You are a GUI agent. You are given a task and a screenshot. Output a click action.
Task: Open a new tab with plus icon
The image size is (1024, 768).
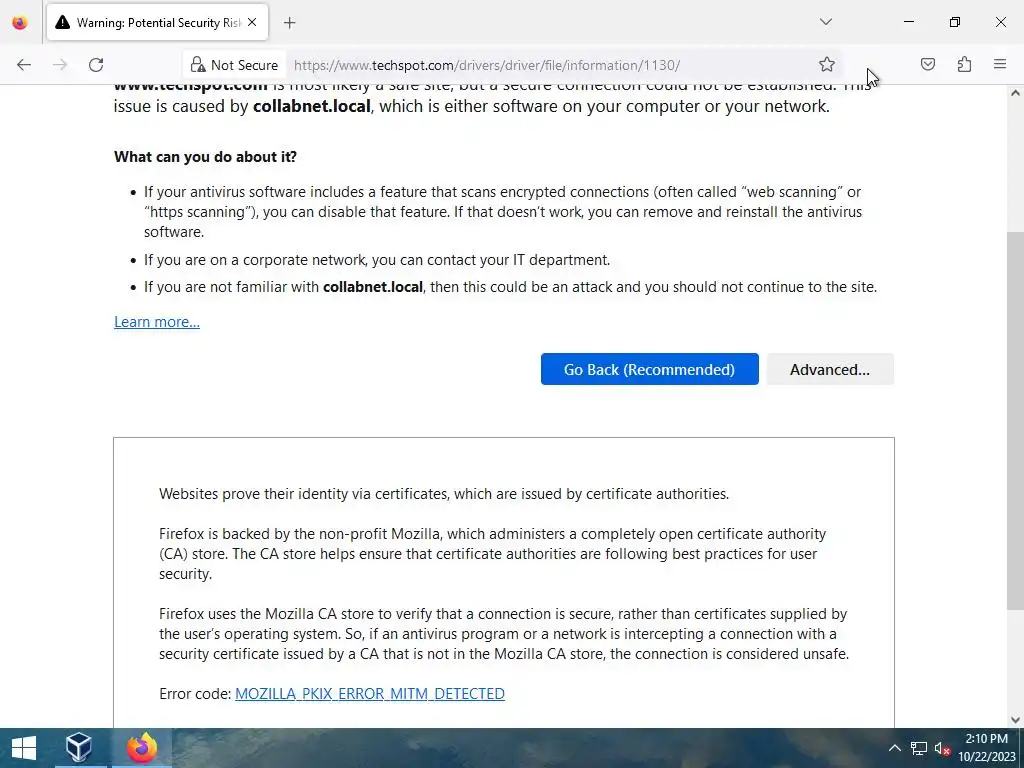click(289, 23)
